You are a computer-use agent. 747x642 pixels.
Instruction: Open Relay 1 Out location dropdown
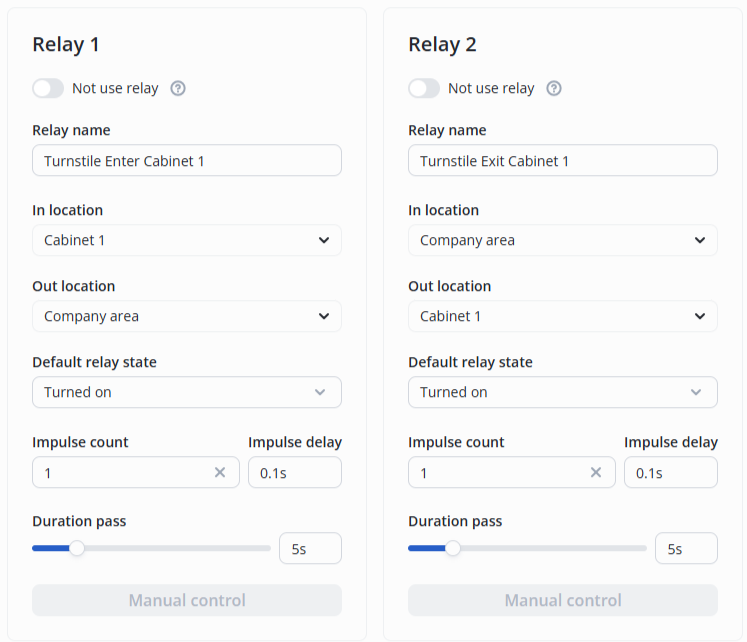[x=187, y=316]
